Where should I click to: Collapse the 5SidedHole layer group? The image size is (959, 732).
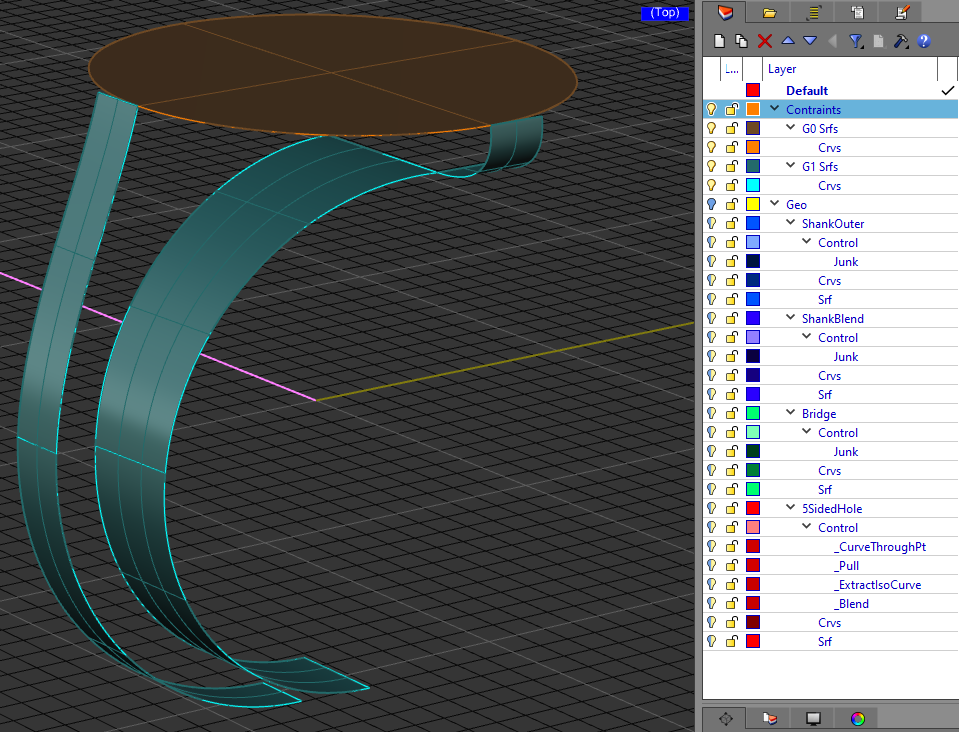pyautogui.click(x=791, y=508)
